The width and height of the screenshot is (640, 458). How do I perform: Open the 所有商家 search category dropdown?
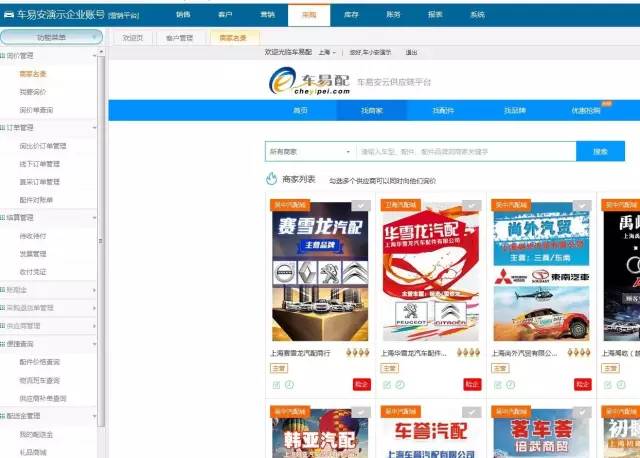point(310,151)
